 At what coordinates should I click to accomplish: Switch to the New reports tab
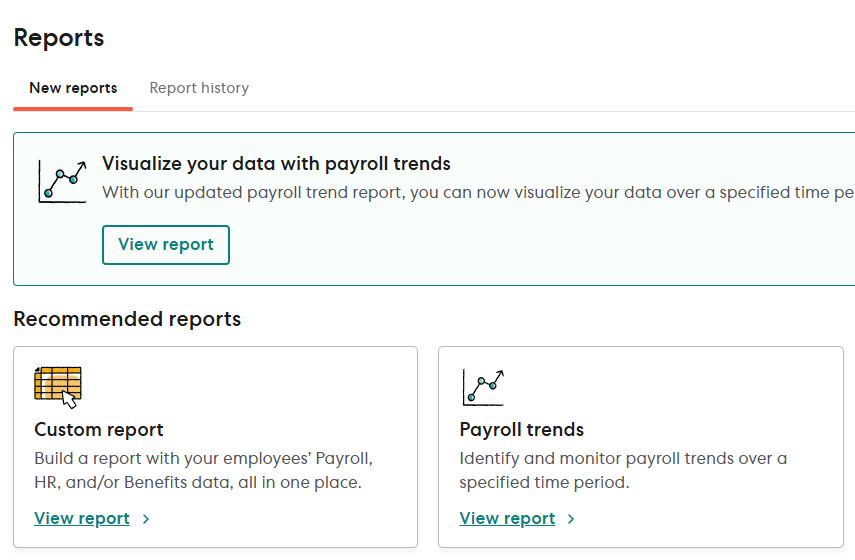click(x=73, y=88)
